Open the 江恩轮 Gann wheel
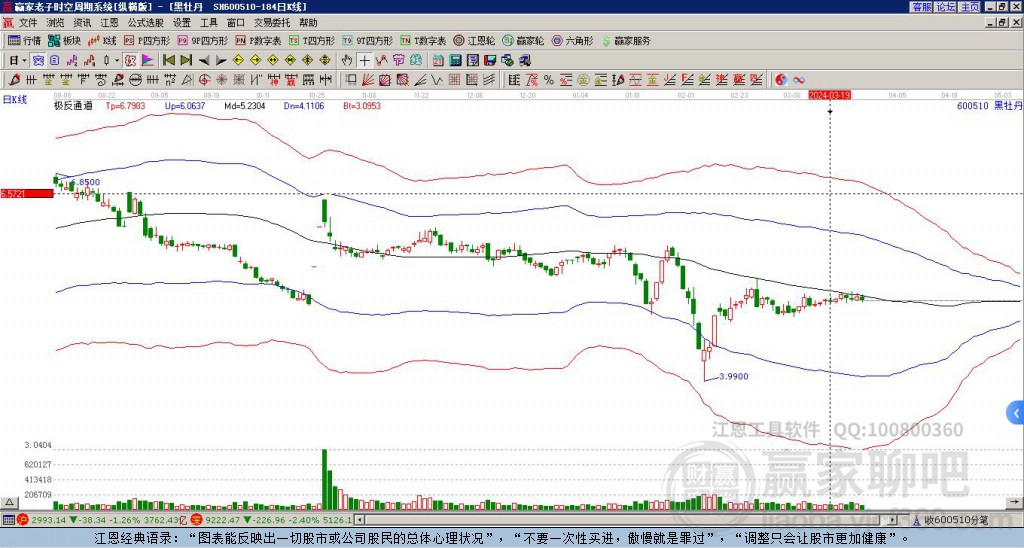Image resolution: width=1024 pixels, height=548 pixels. (x=474, y=40)
